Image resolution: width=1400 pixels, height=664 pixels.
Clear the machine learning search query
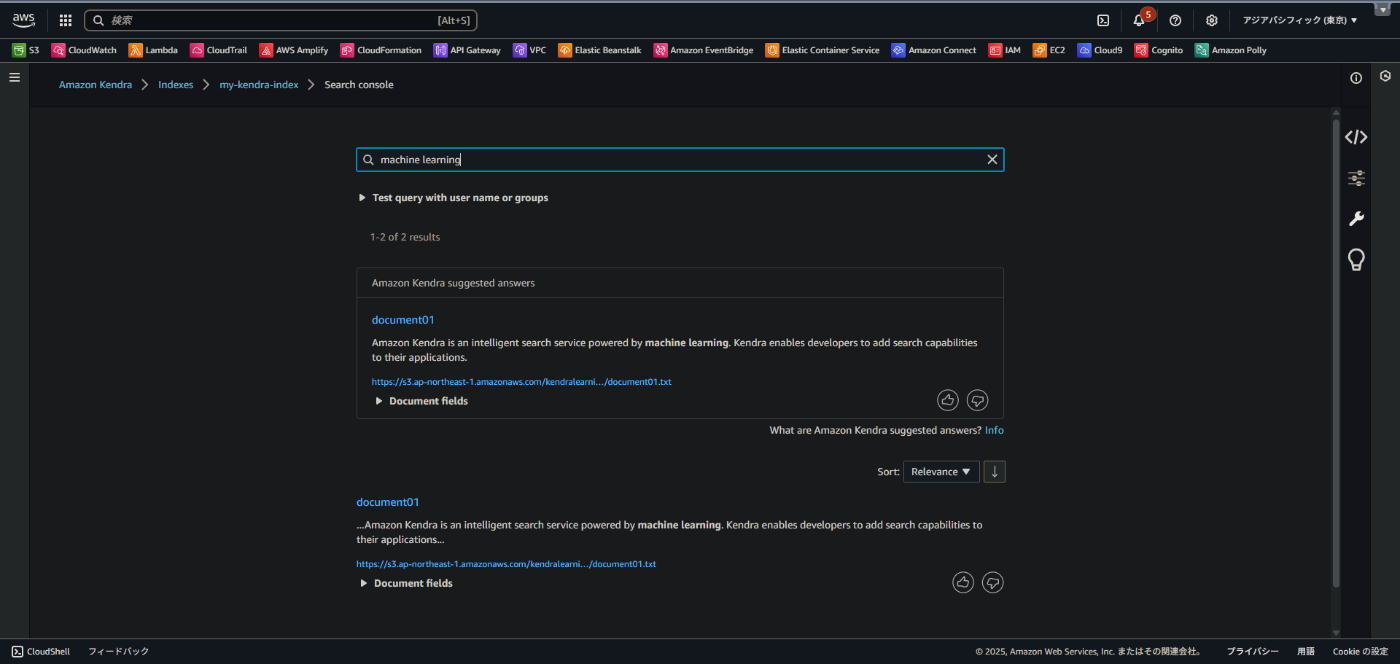992,160
